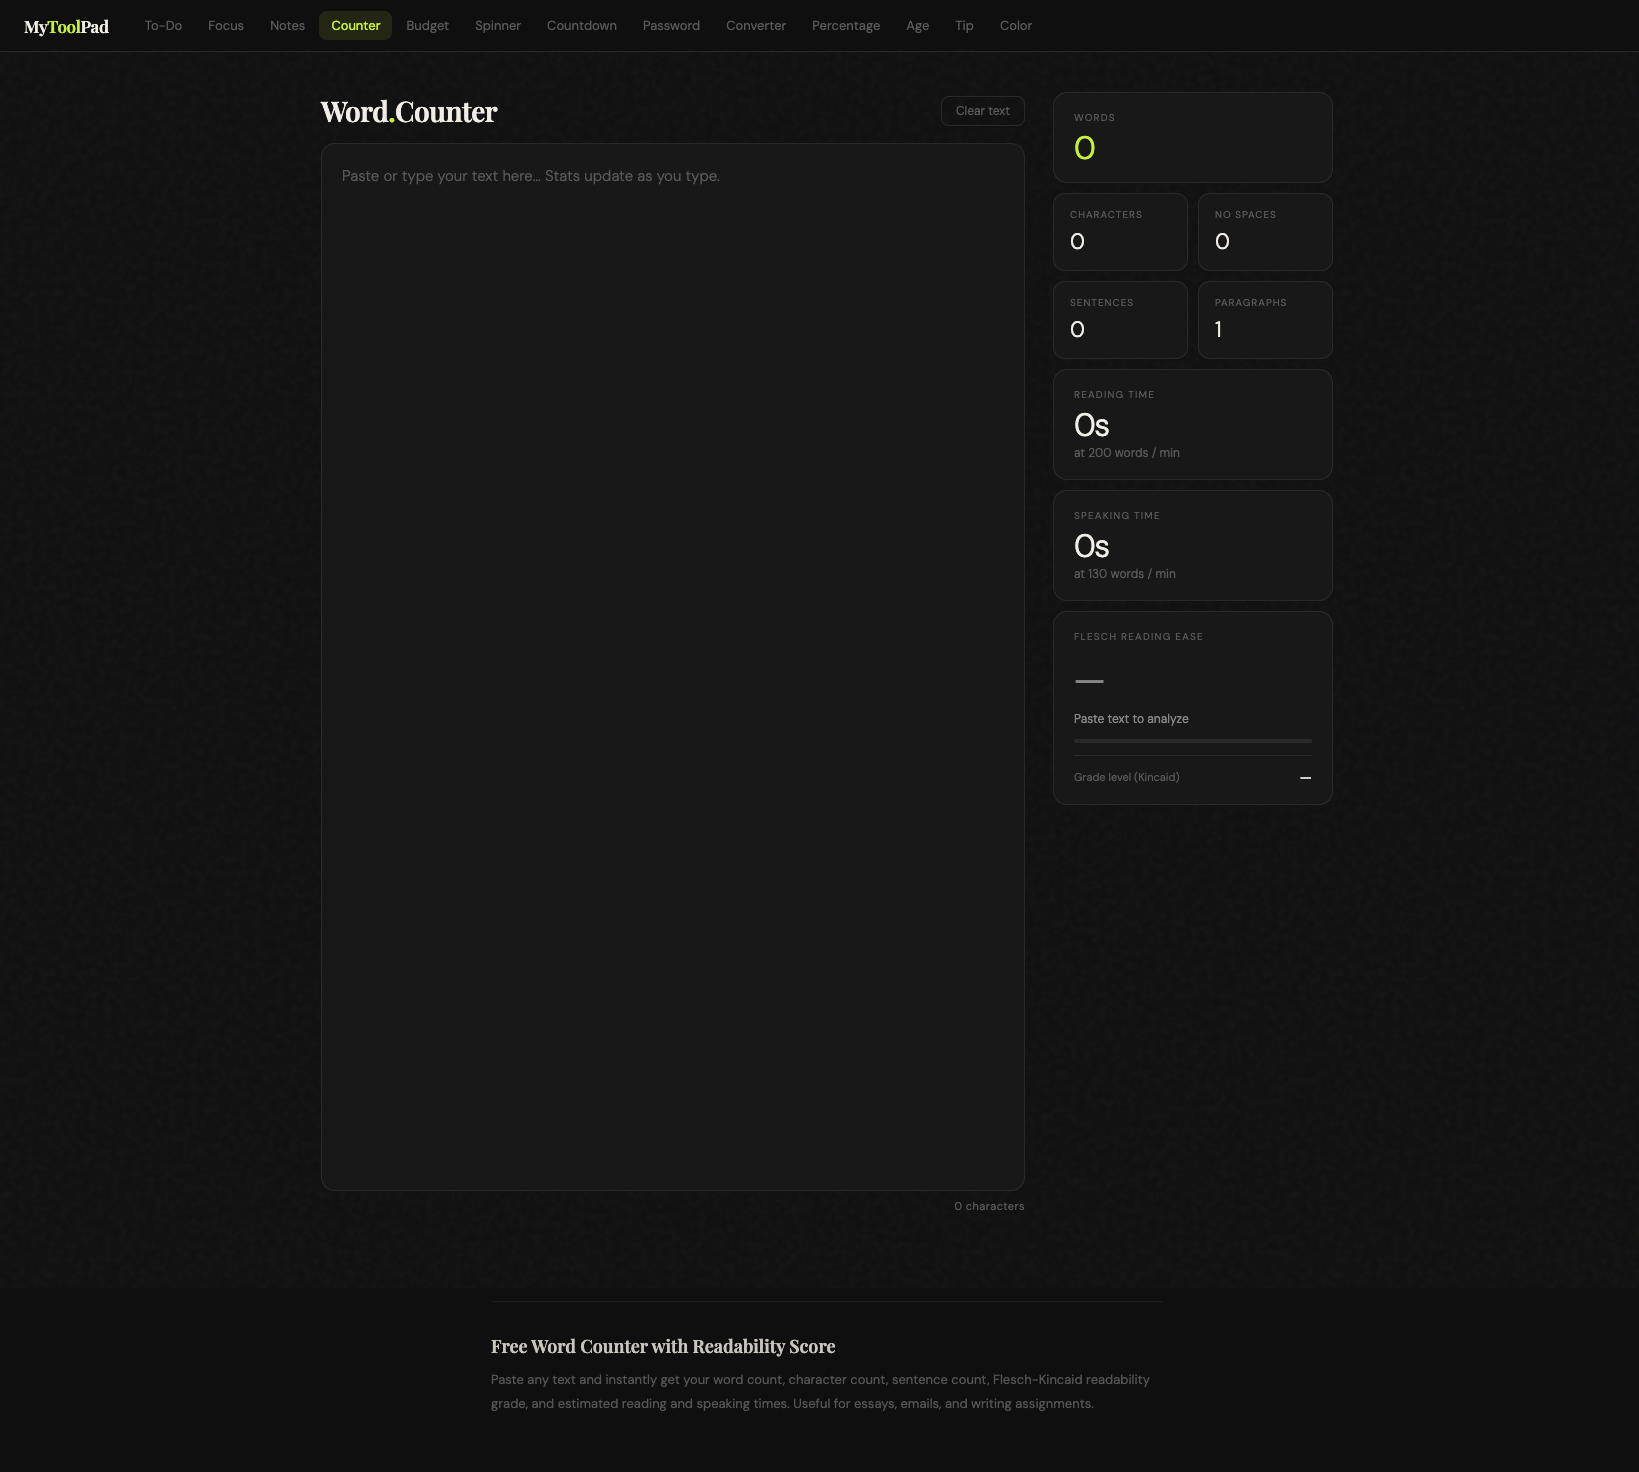Click the Reading Time card
The image size is (1639, 1472).
(1192, 424)
